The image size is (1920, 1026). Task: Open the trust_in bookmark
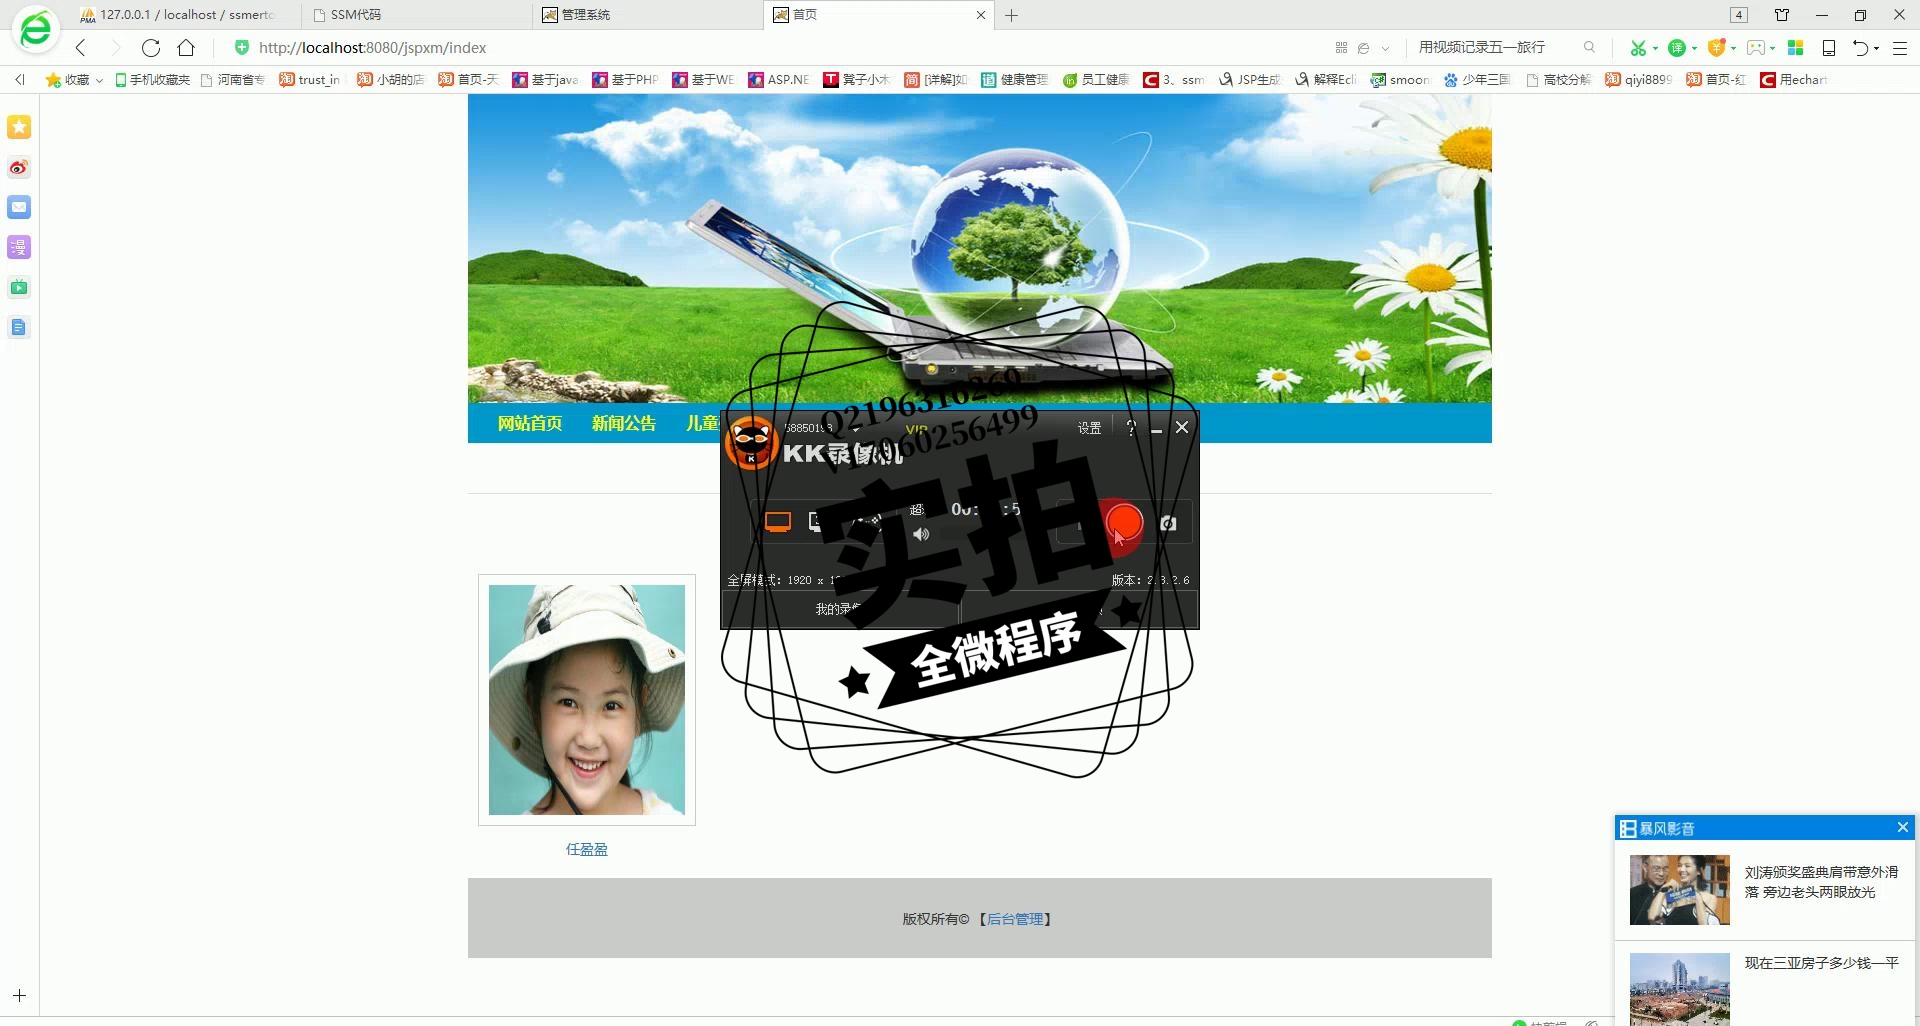pyautogui.click(x=311, y=79)
